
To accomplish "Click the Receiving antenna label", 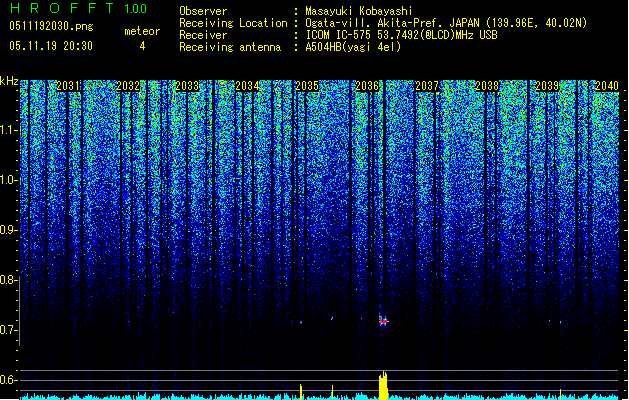I will click(x=230, y=47).
